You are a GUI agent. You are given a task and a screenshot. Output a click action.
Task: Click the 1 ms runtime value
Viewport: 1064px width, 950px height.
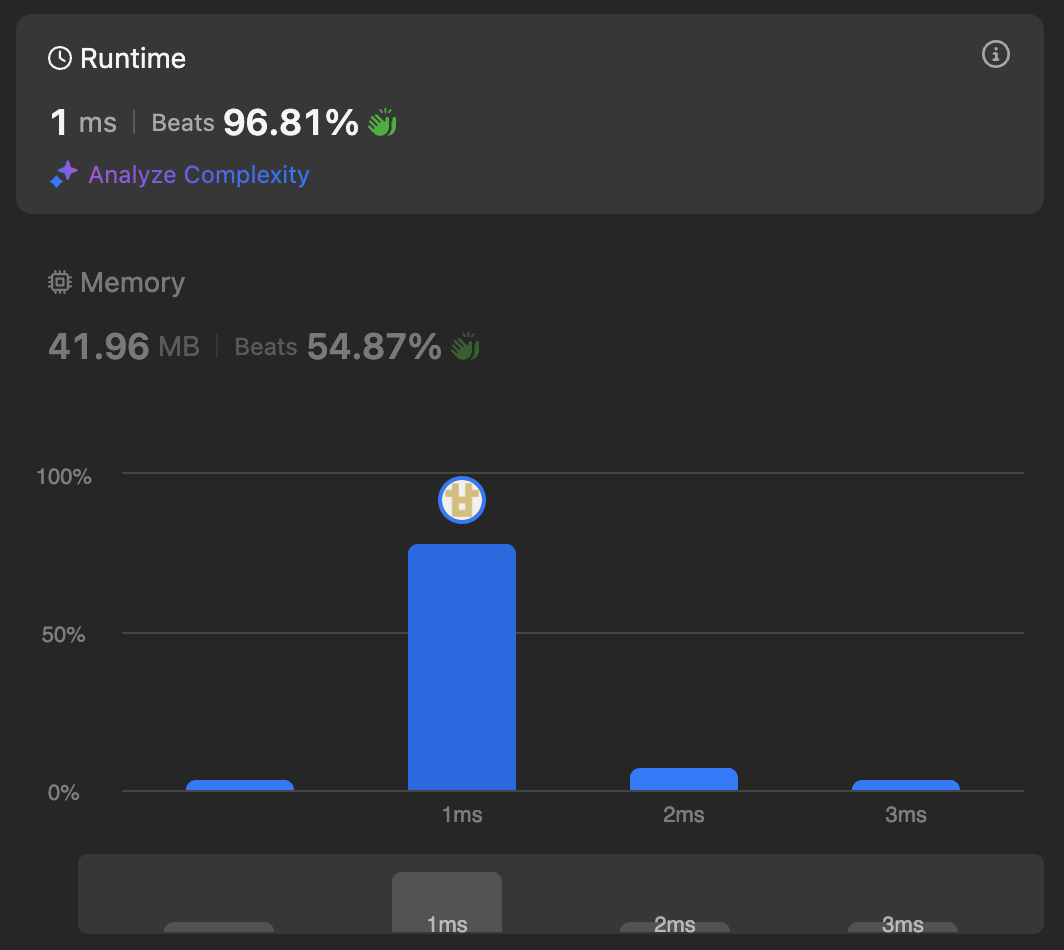[83, 122]
